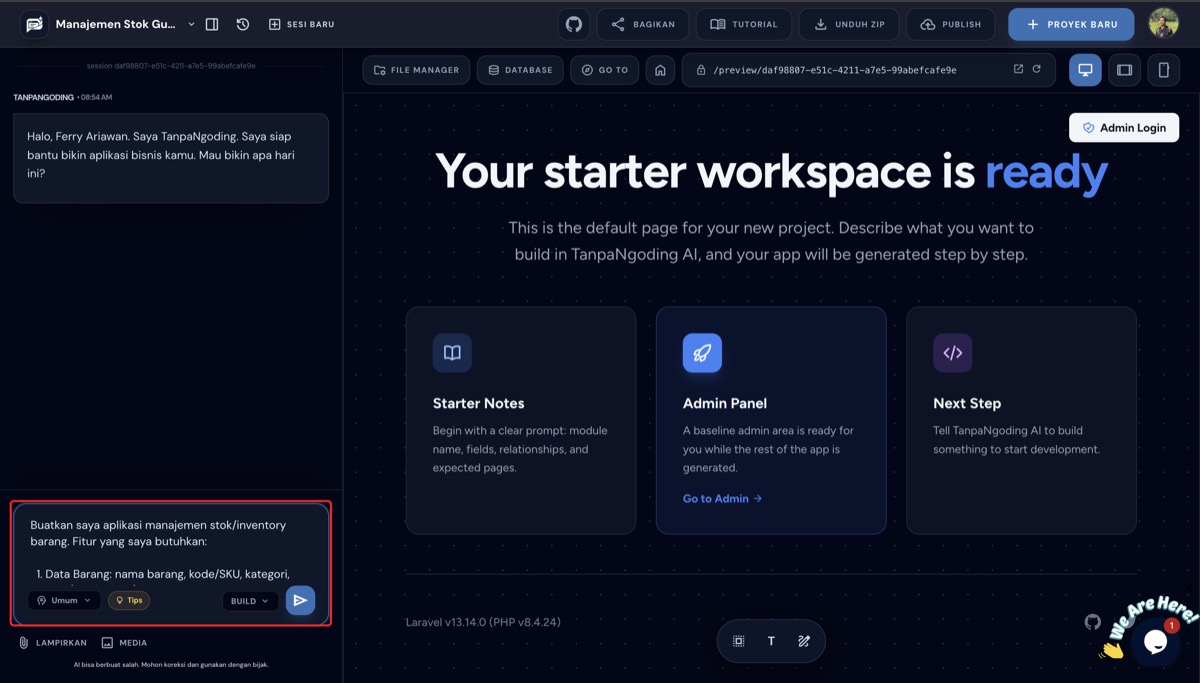
Task: Open the Umum category dropdown
Action: pos(64,600)
